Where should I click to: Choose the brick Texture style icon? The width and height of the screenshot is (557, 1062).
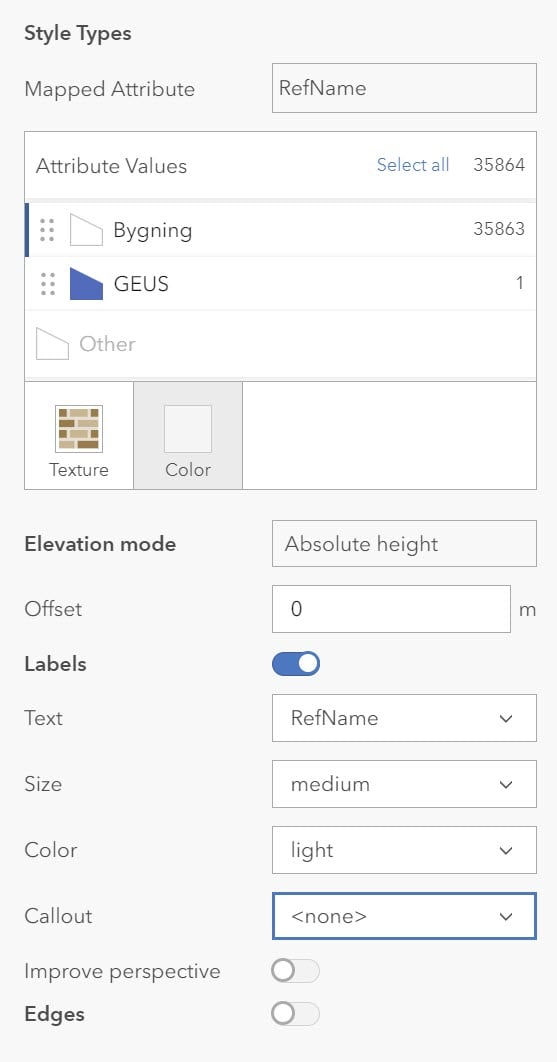pos(79,429)
